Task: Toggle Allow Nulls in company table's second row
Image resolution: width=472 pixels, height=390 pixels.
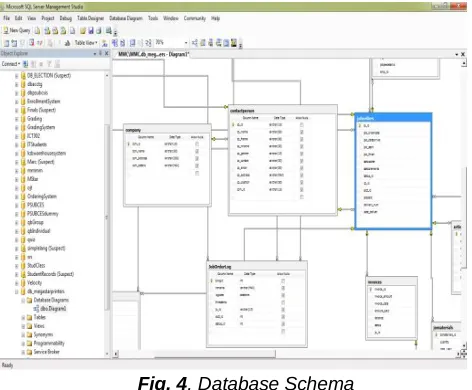Action: point(197,151)
